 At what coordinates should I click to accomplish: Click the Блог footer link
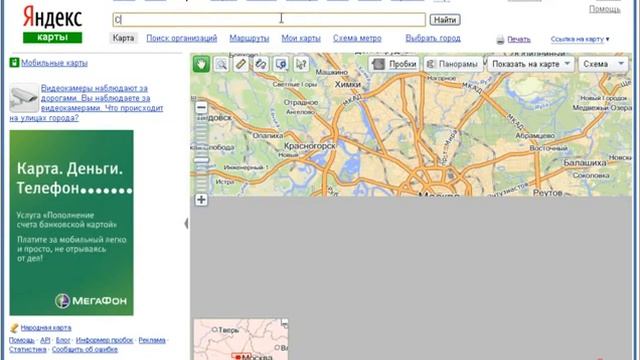tap(63, 340)
